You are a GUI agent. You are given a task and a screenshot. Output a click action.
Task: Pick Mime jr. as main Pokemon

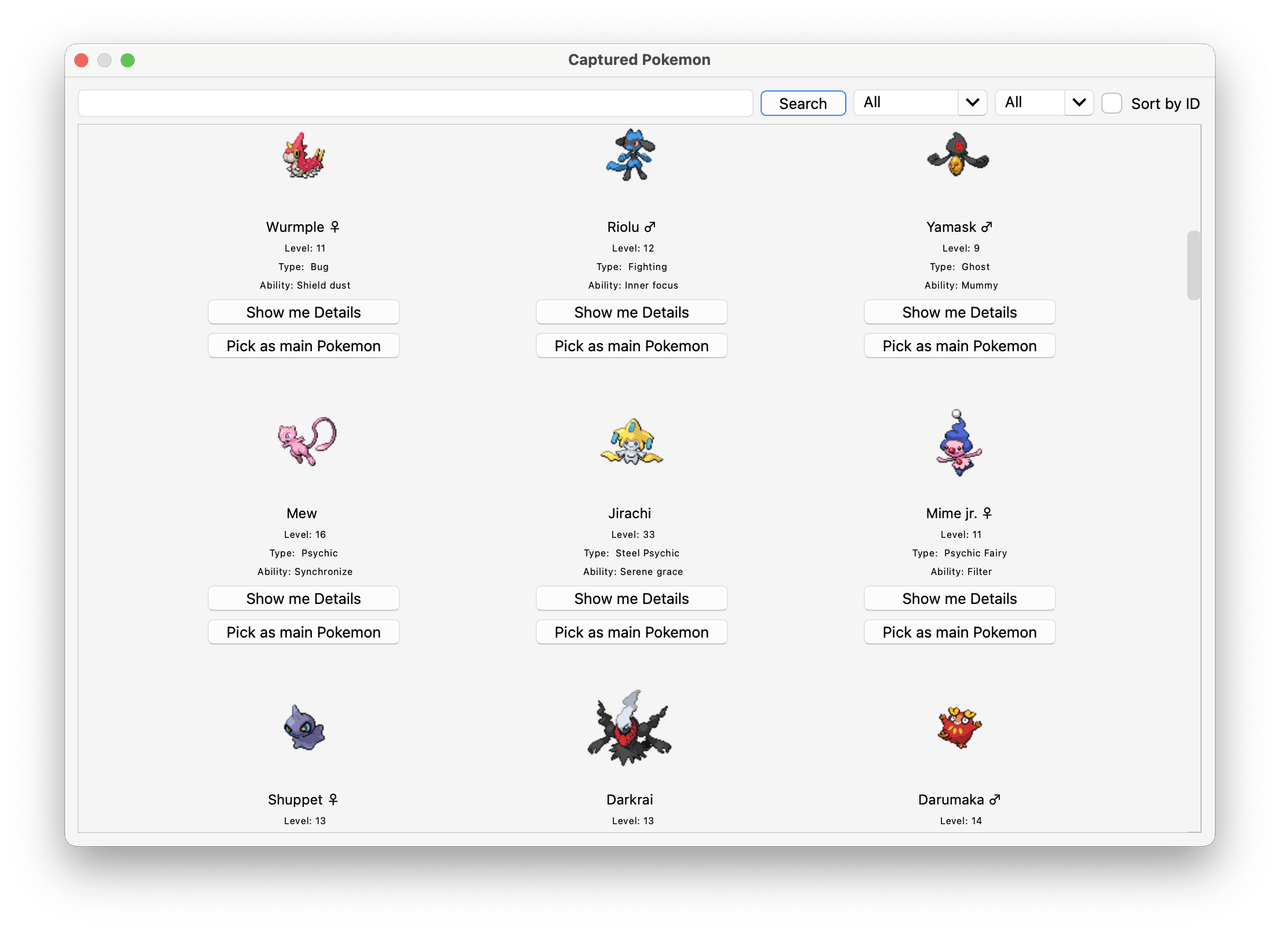(x=960, y=632)
